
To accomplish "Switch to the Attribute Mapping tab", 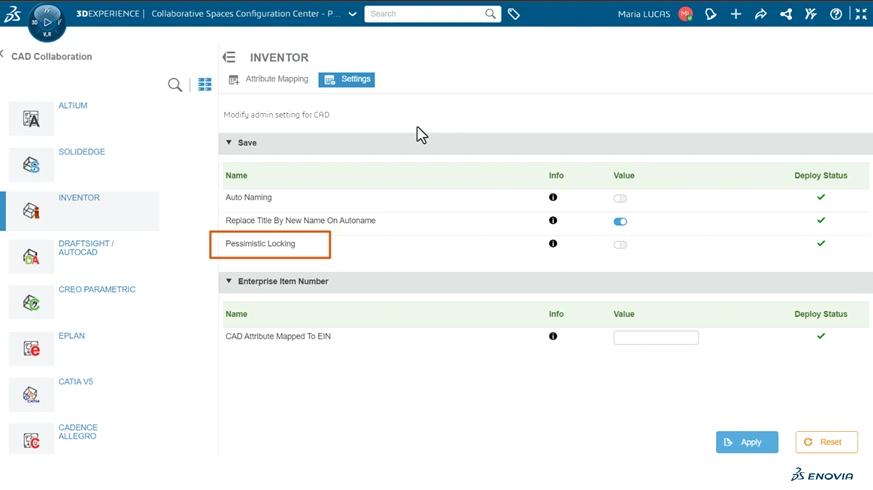I will (x=269, y=79).
